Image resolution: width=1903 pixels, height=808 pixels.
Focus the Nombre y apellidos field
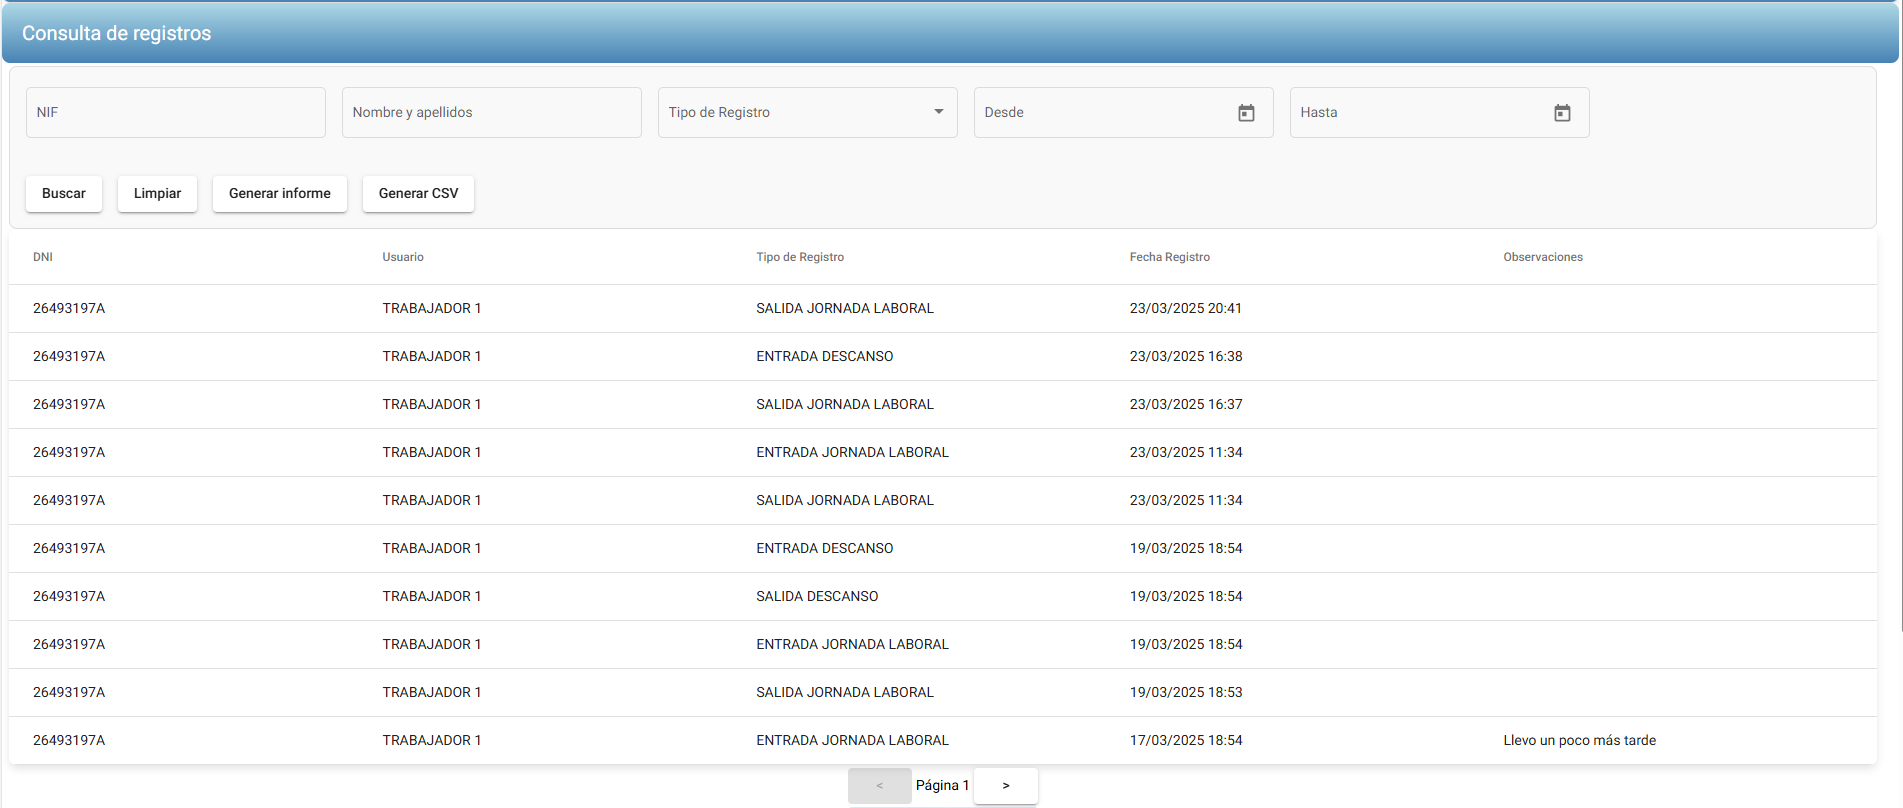click(491, 112)
